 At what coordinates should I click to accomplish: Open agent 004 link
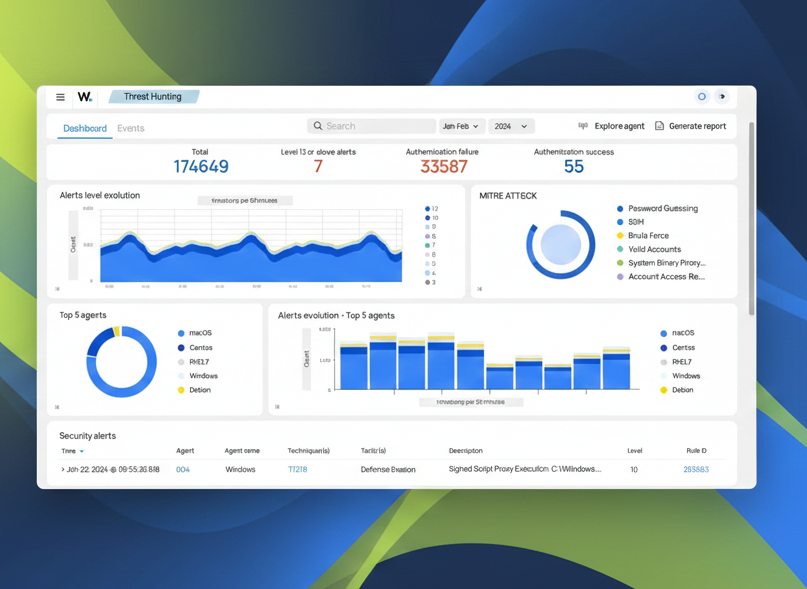(x=183, y=469)
